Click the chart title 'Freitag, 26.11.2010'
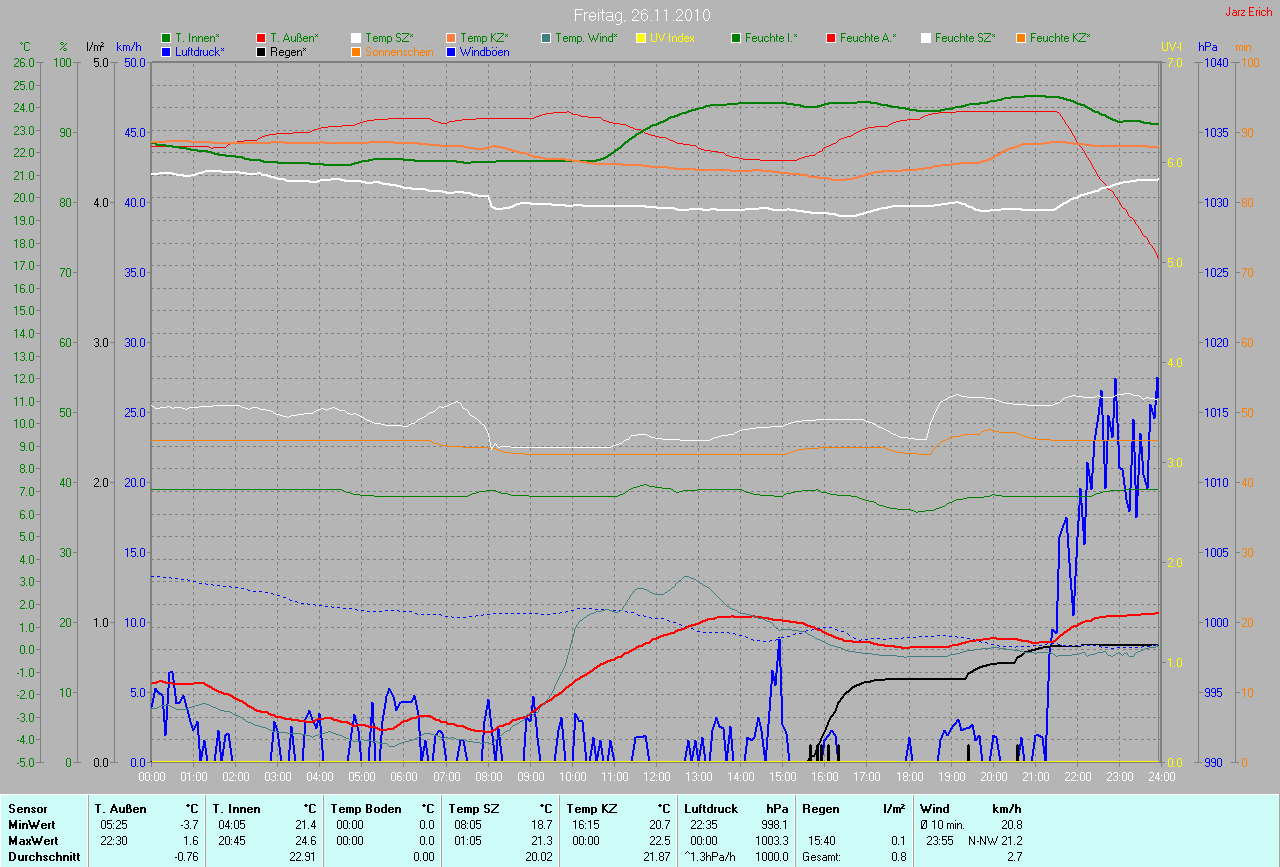1280x867 pixels. click(641, 16)
